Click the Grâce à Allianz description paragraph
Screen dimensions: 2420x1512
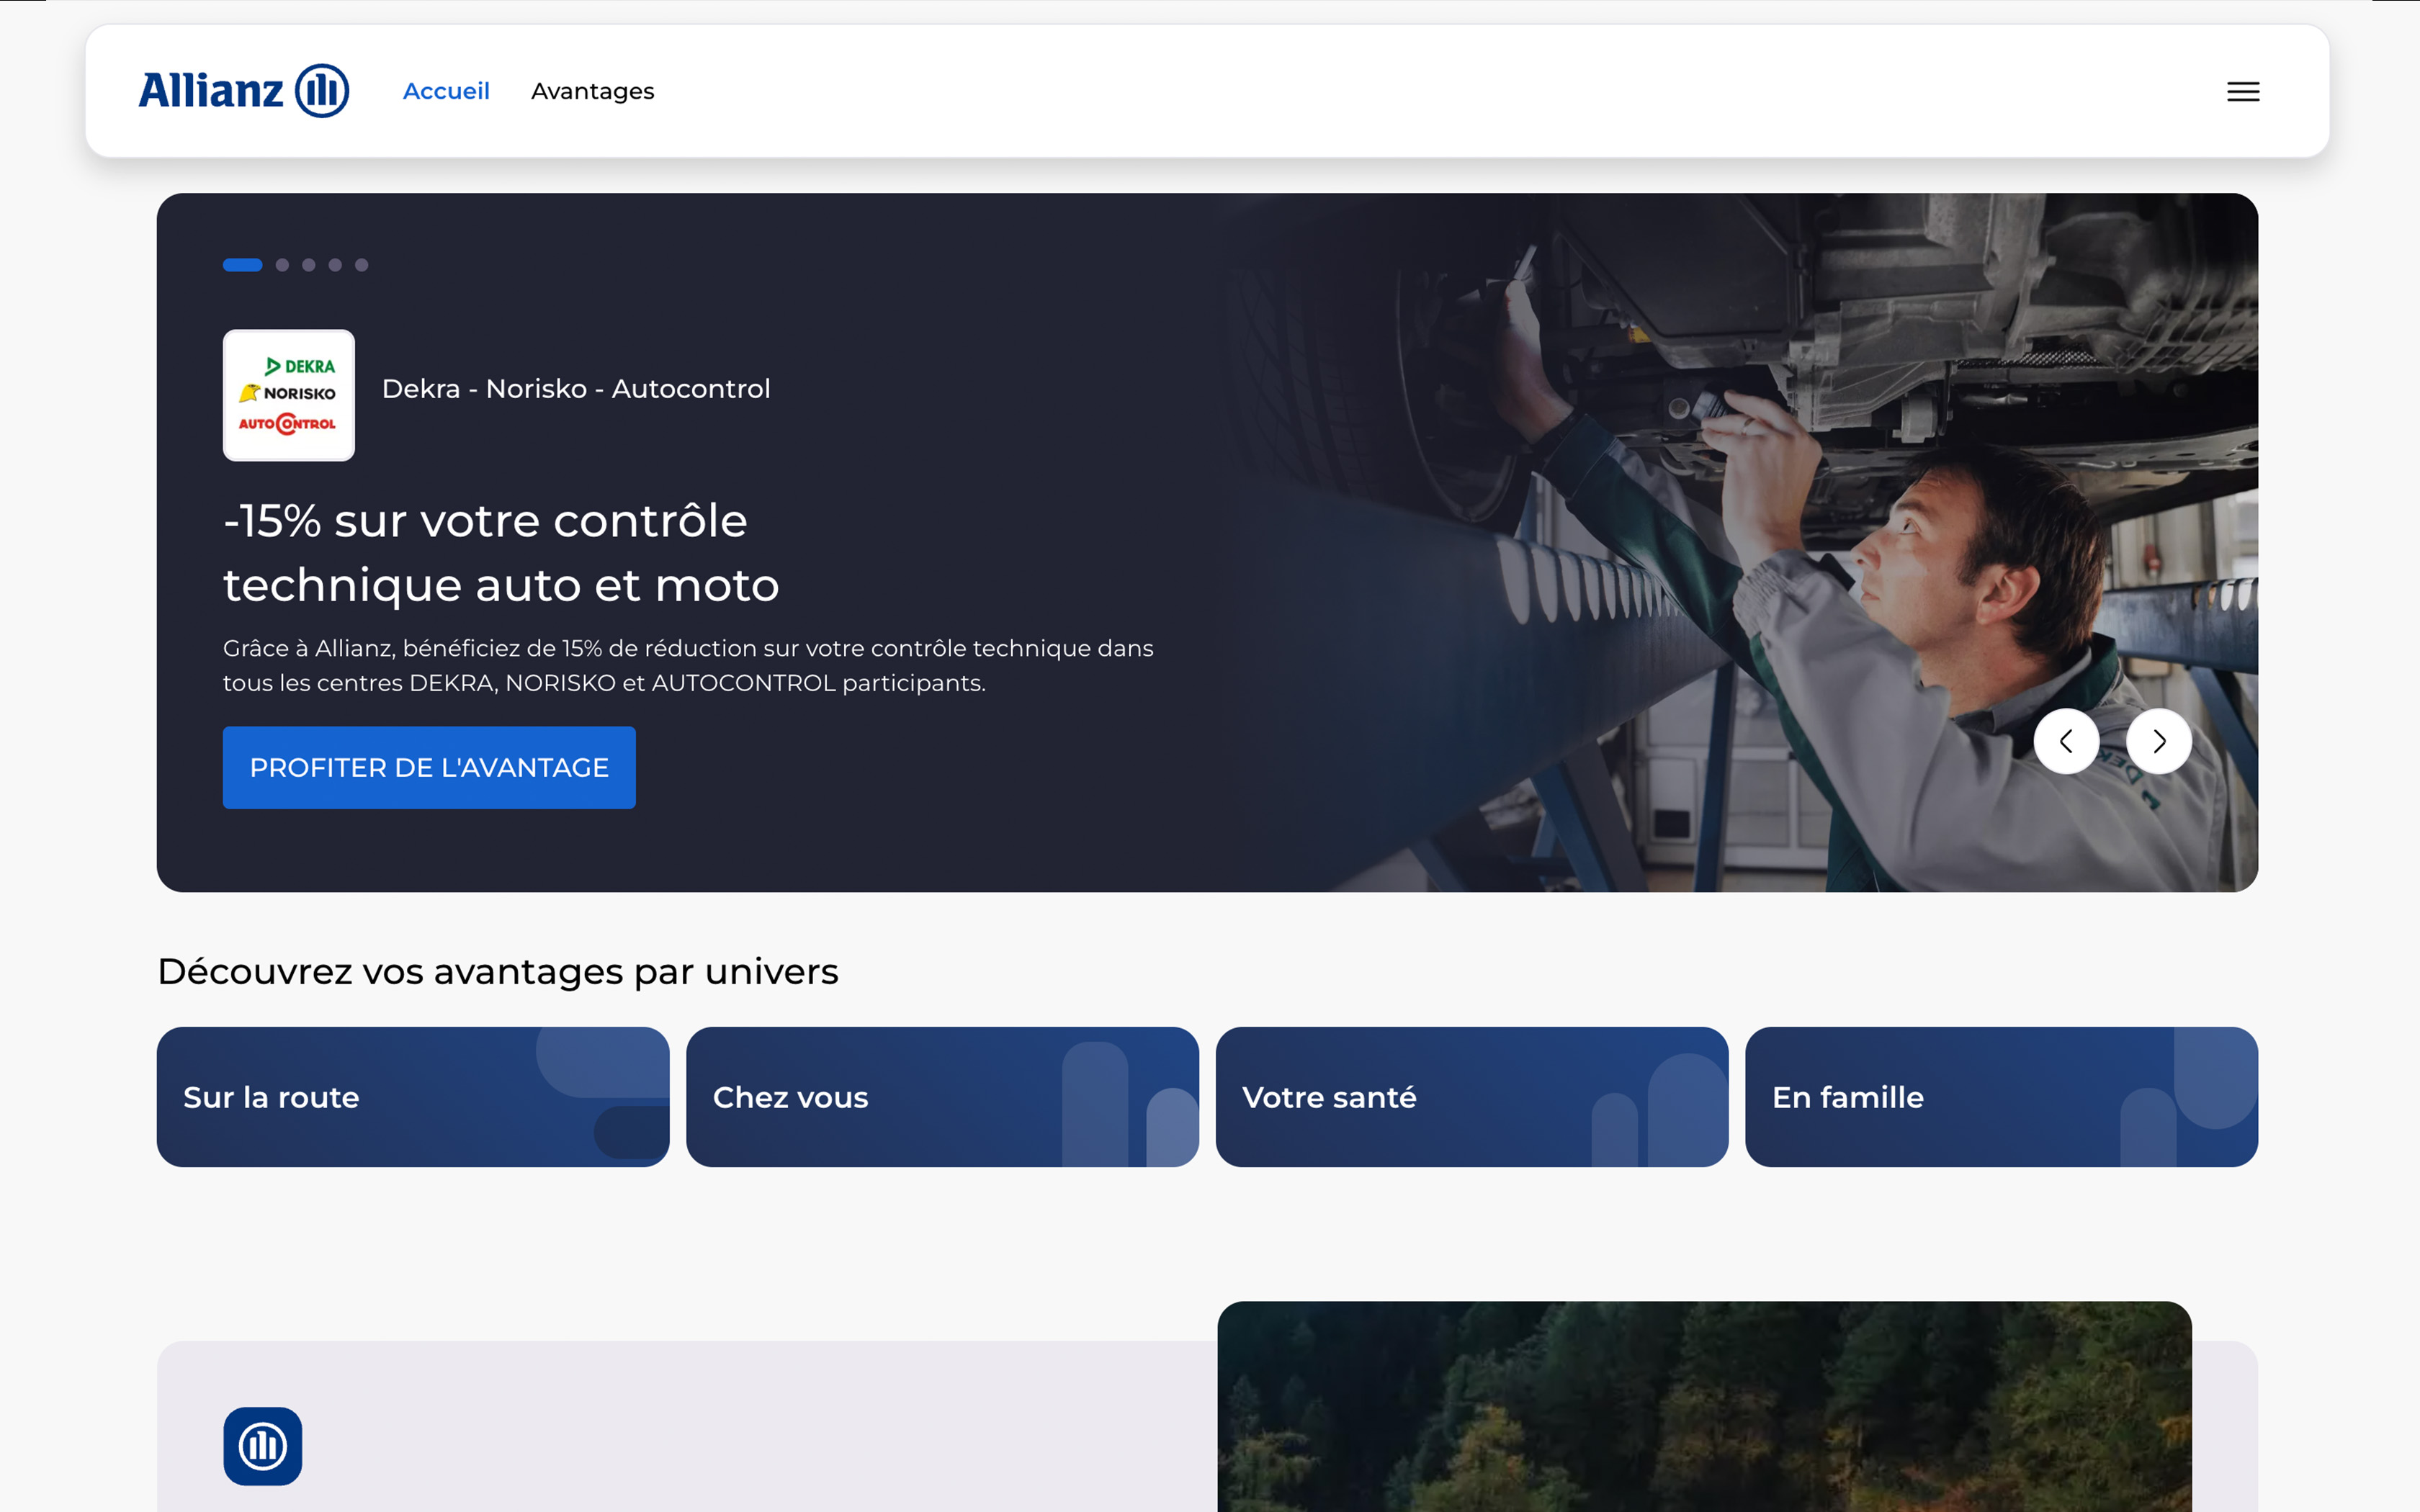(688, 665)
